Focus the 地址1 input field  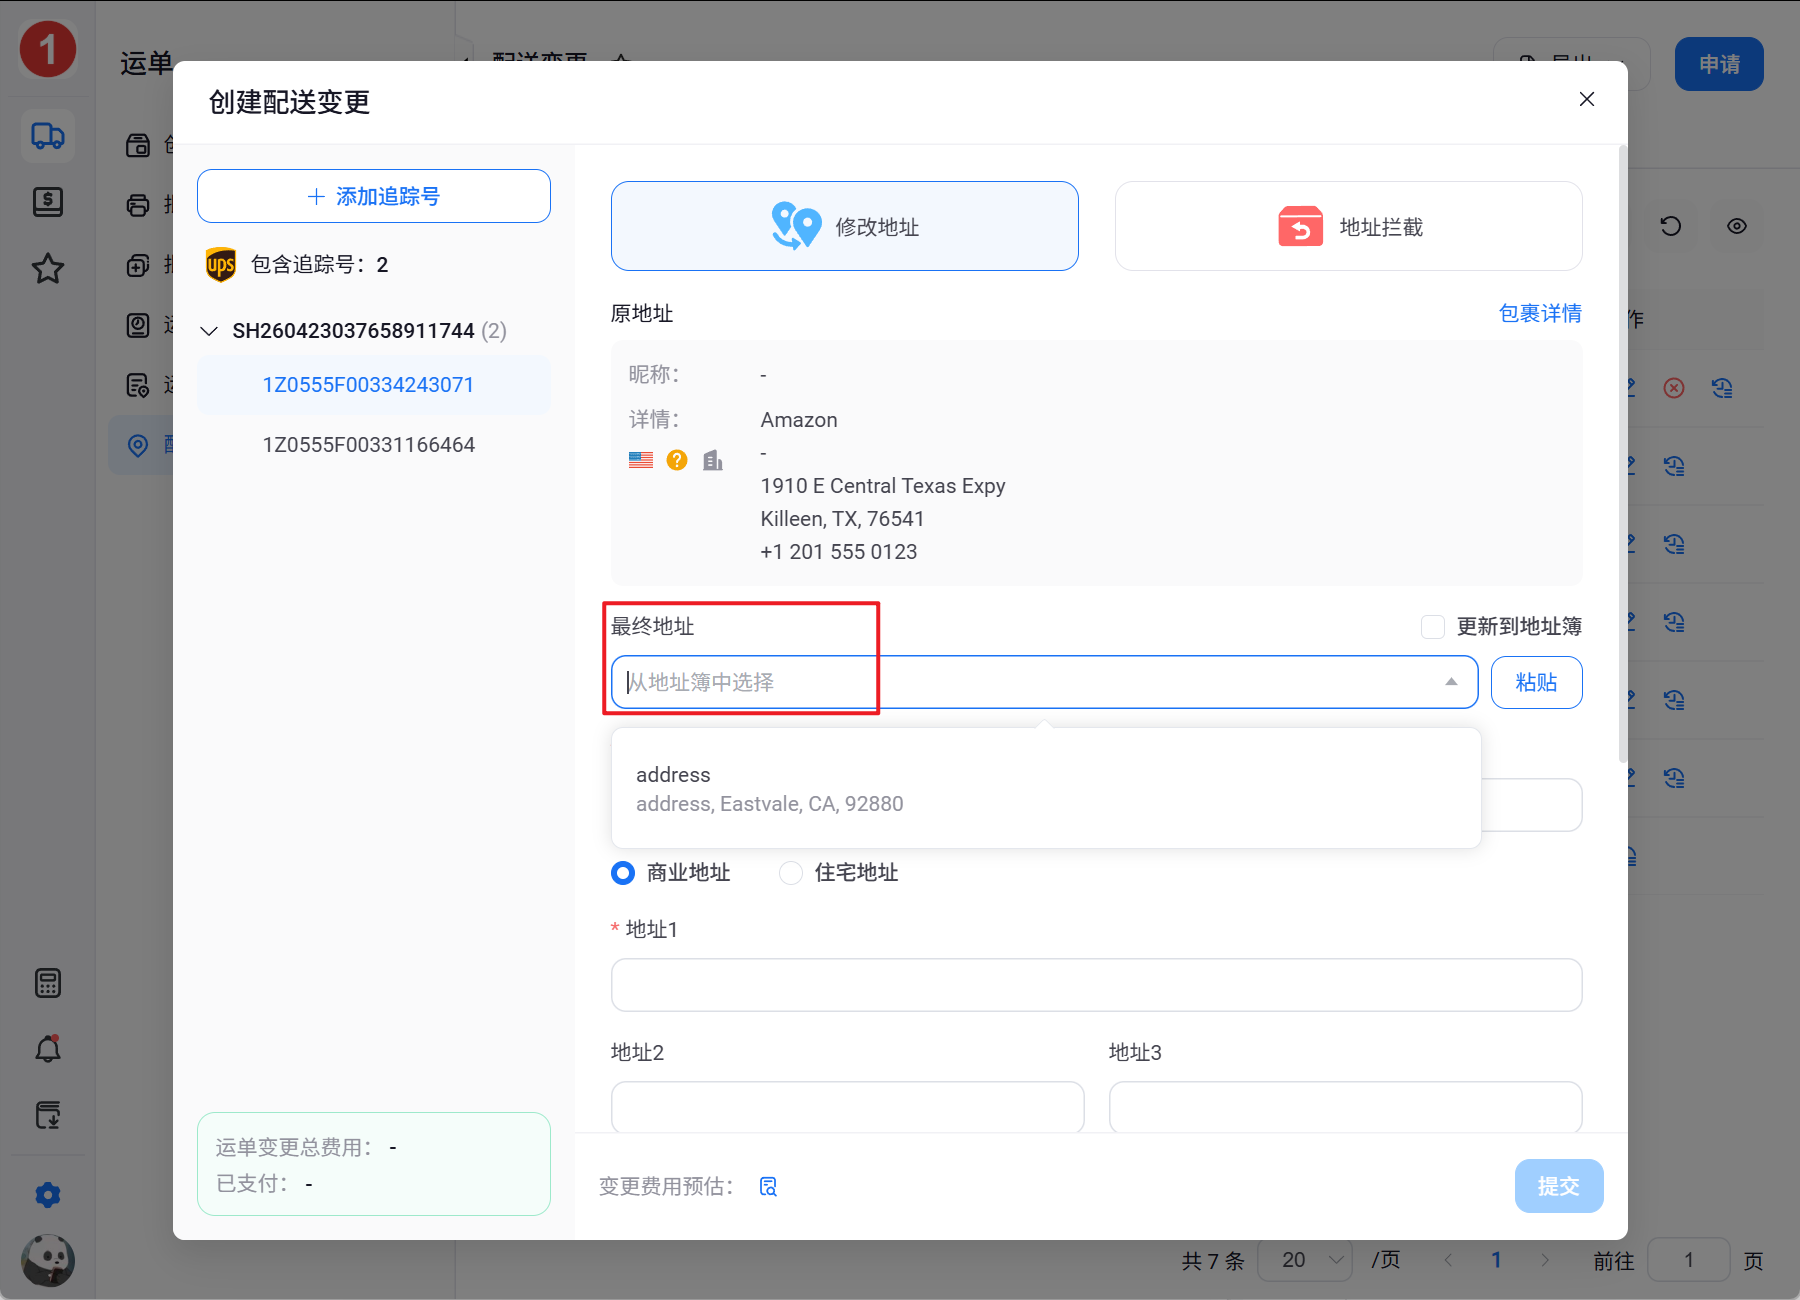click(x=1097, y=985)
